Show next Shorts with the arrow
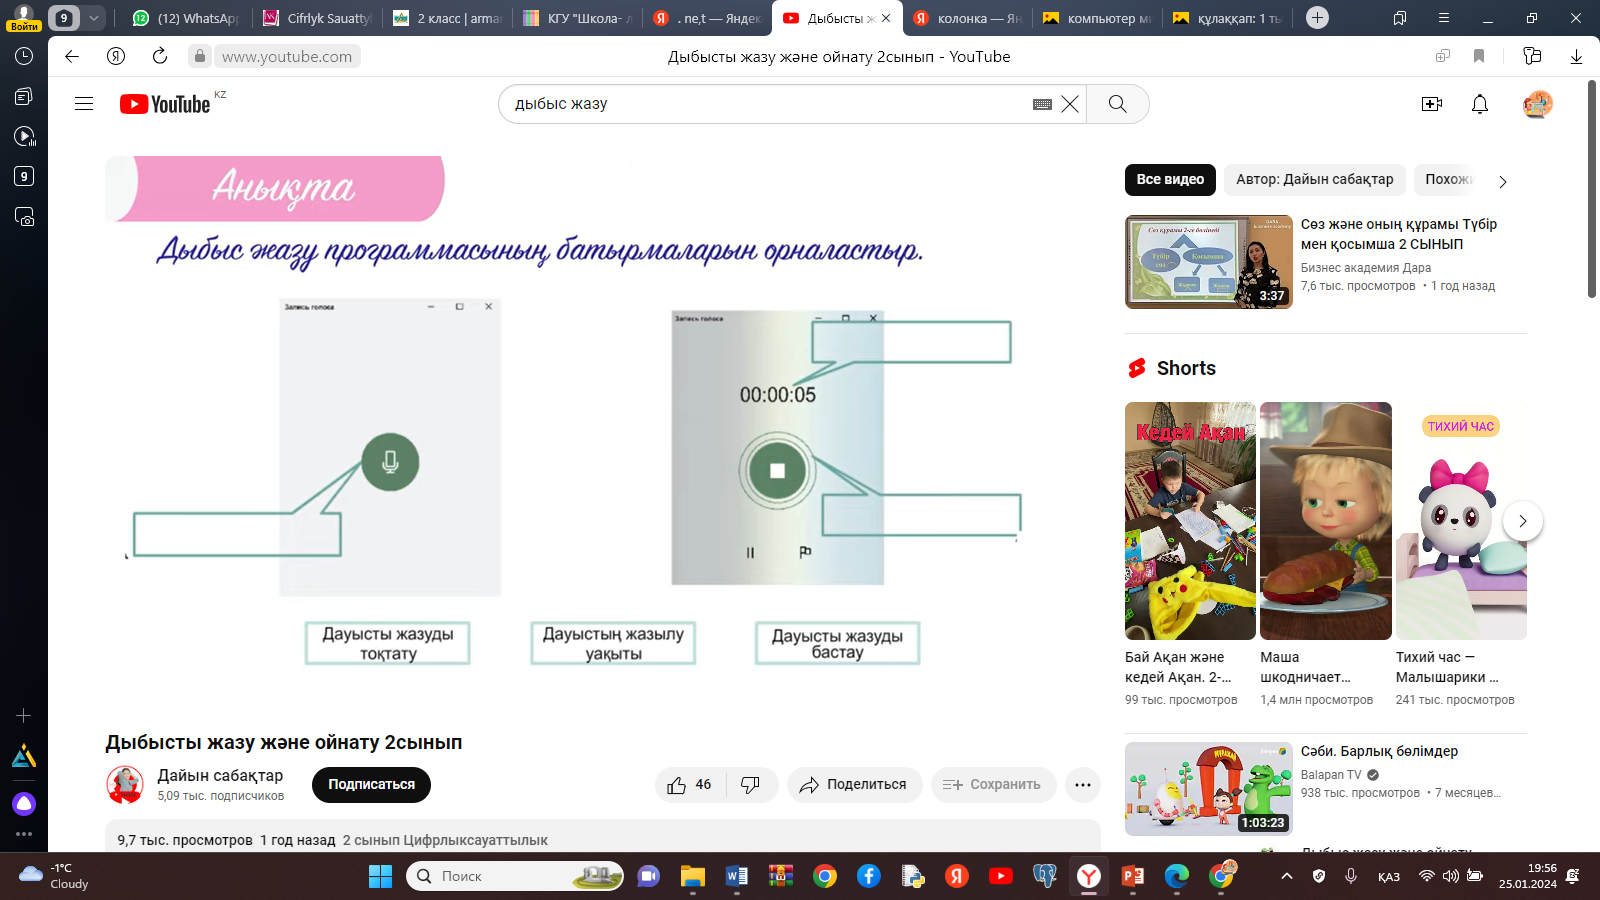The width and height of the screenshot is (1600, 900). 1522,521
